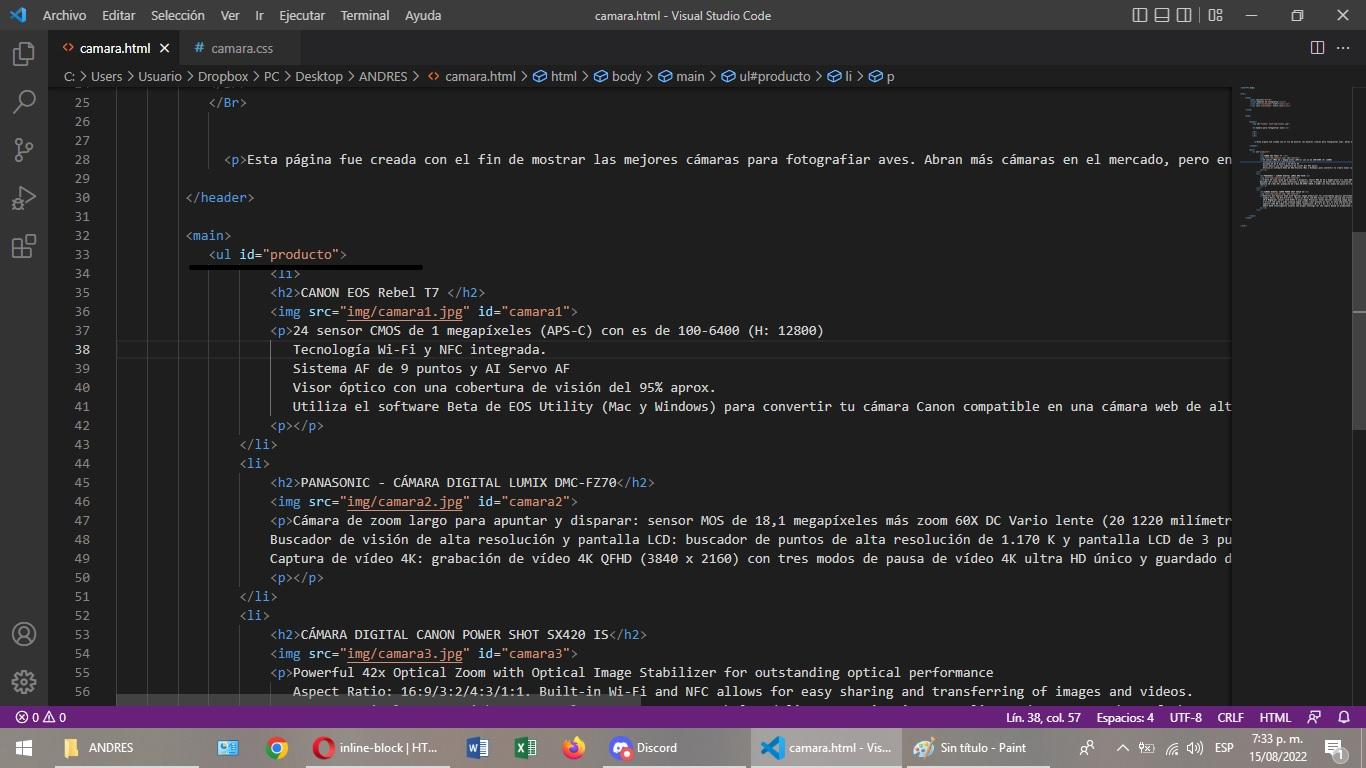Viewport: 1366px width, 768px height.
Task: Click the ANDRES breadcrumb segment
Action: pyautogui.click(x=384, y=76)
